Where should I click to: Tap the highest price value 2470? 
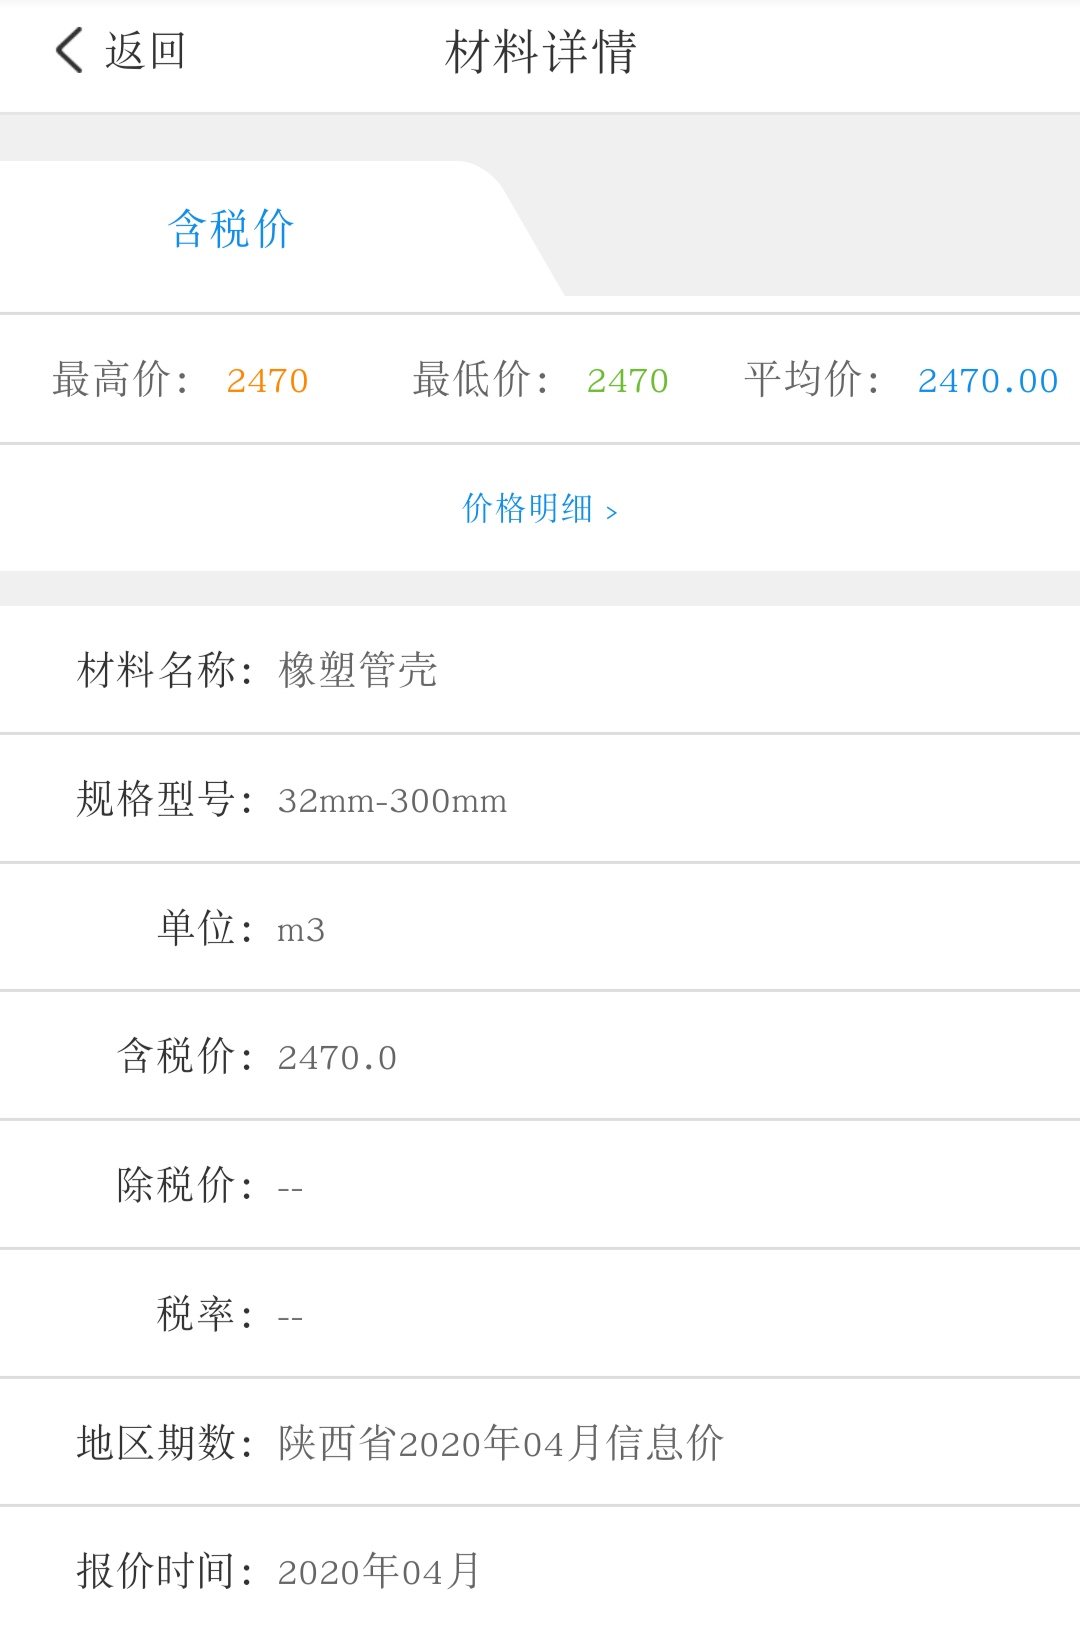(x=267, y=381)
